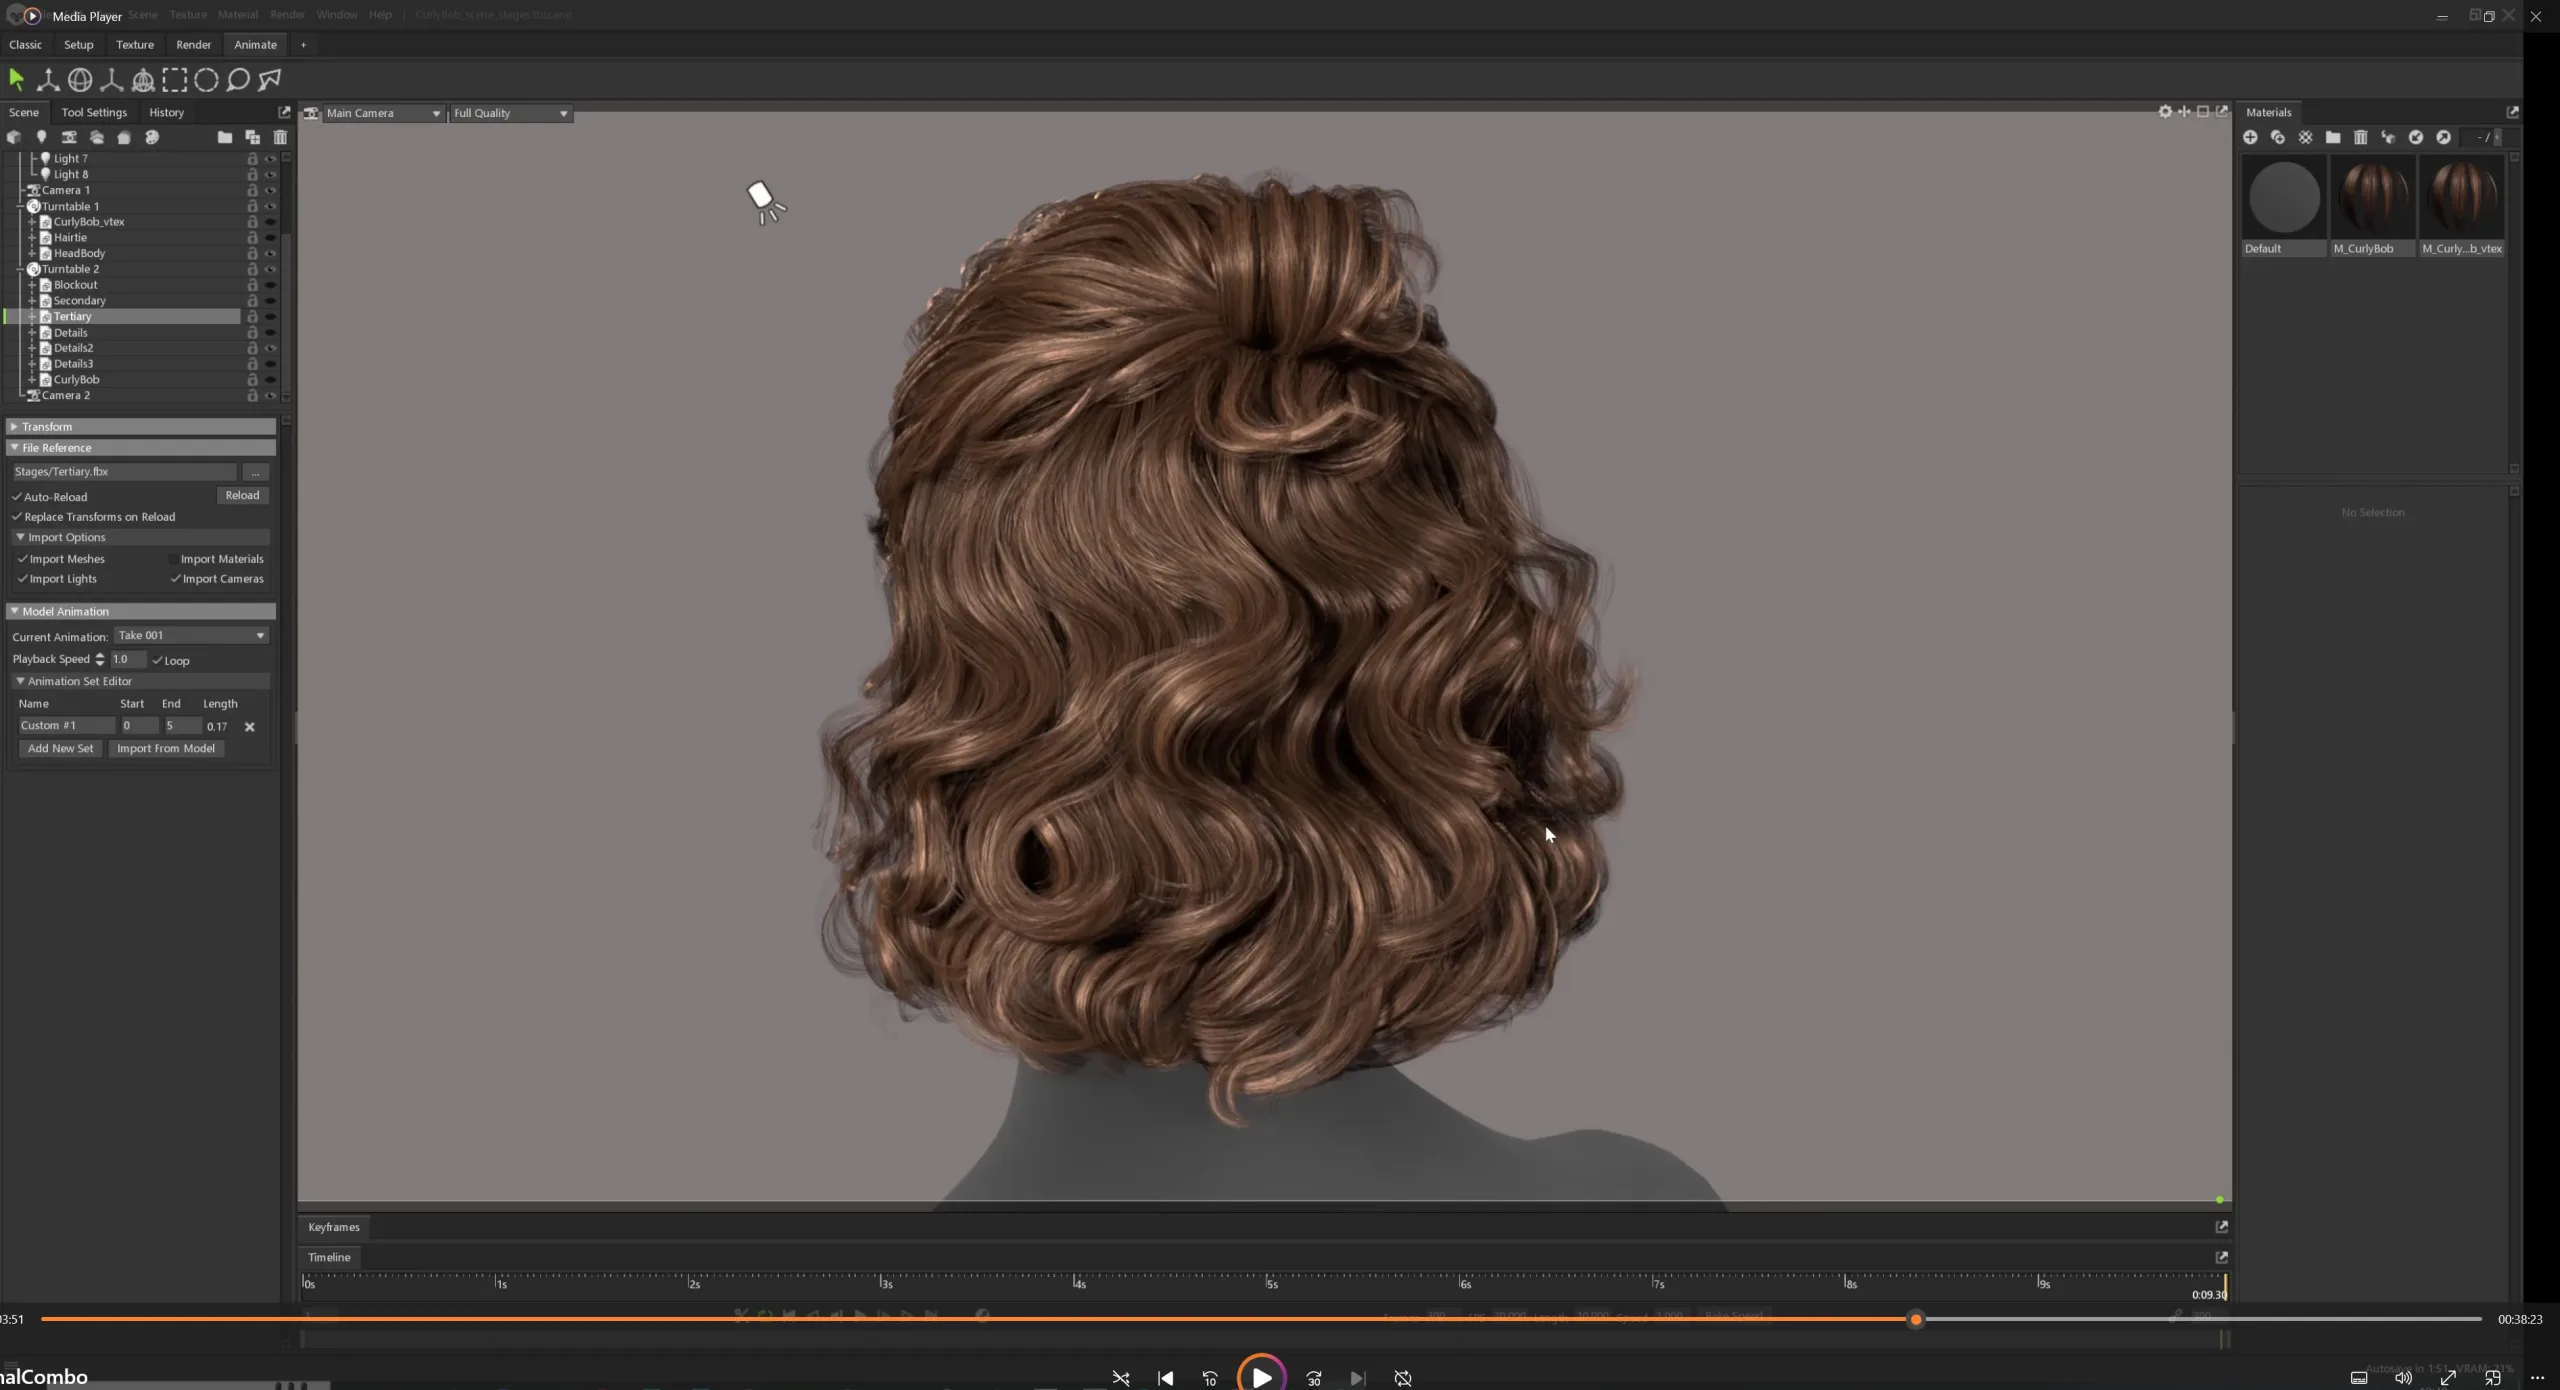This screenshot has width=2560, height=1390.
Task: Open the folder icon to load a material
Action: (2332, 137)
